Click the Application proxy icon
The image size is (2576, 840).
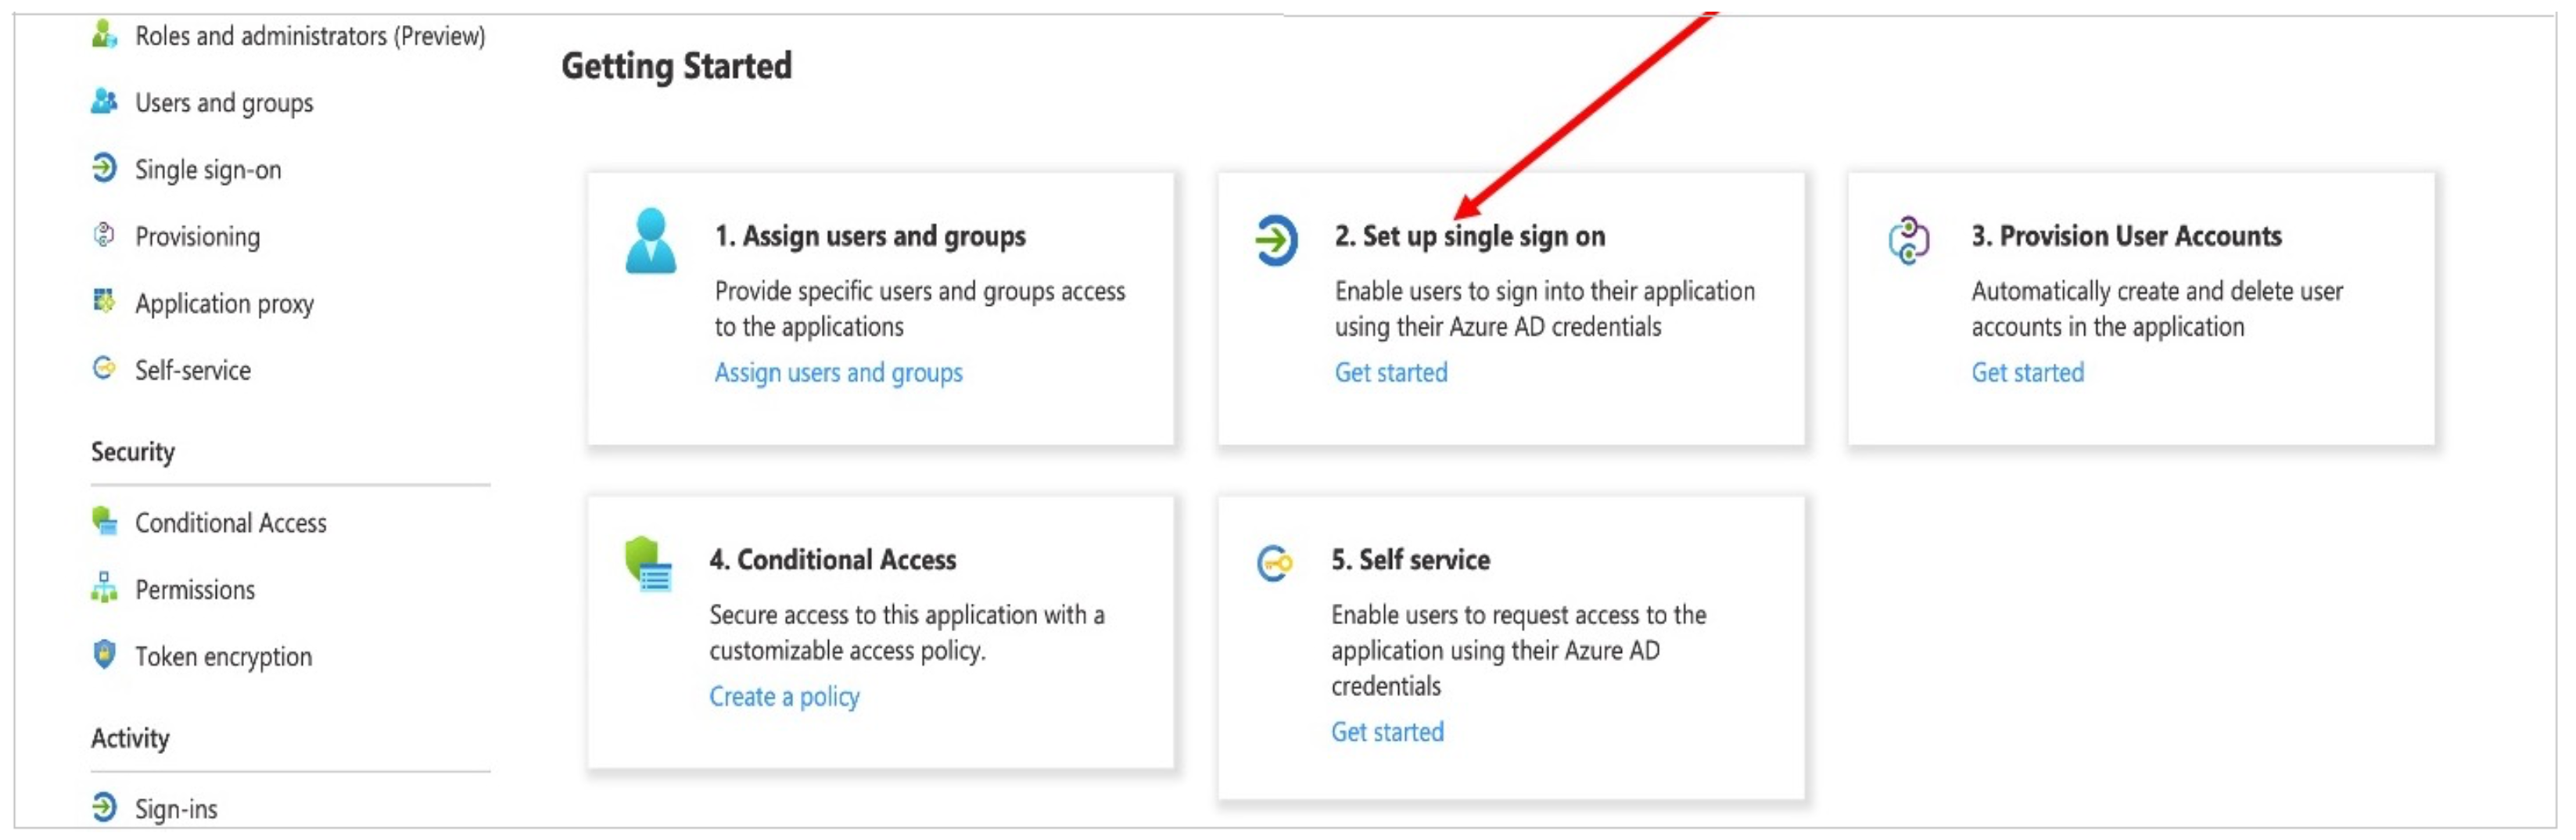point(104,301)
